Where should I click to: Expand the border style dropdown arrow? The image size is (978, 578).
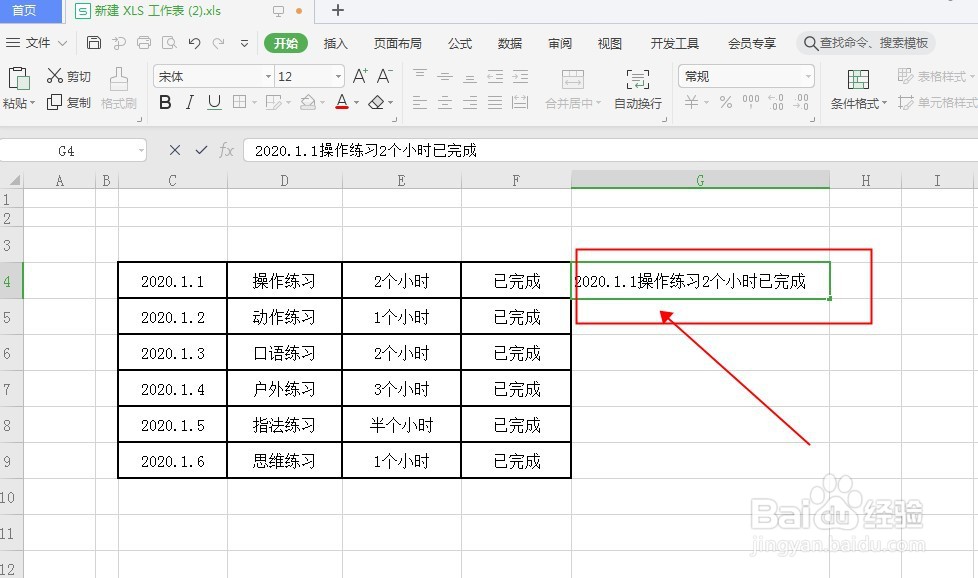pos(254,102)
